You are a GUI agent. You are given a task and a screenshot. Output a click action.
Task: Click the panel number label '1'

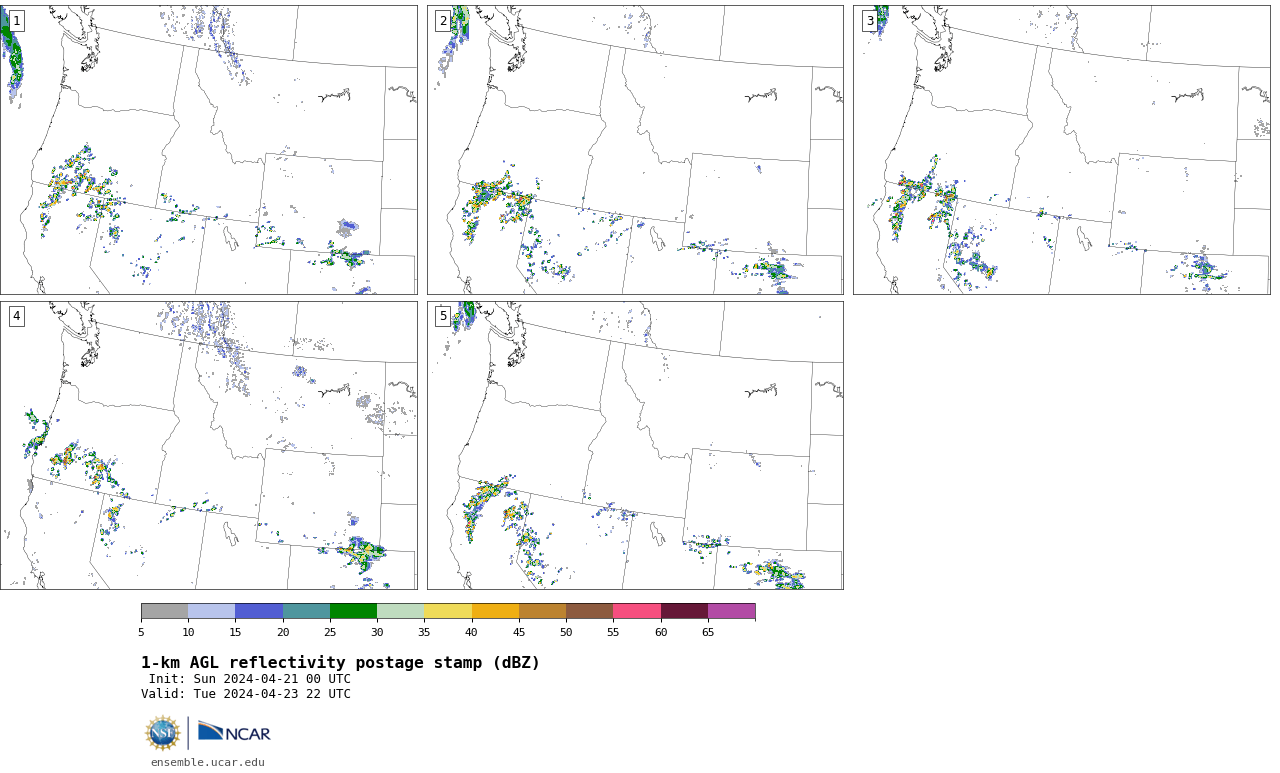tap(16, 21)
